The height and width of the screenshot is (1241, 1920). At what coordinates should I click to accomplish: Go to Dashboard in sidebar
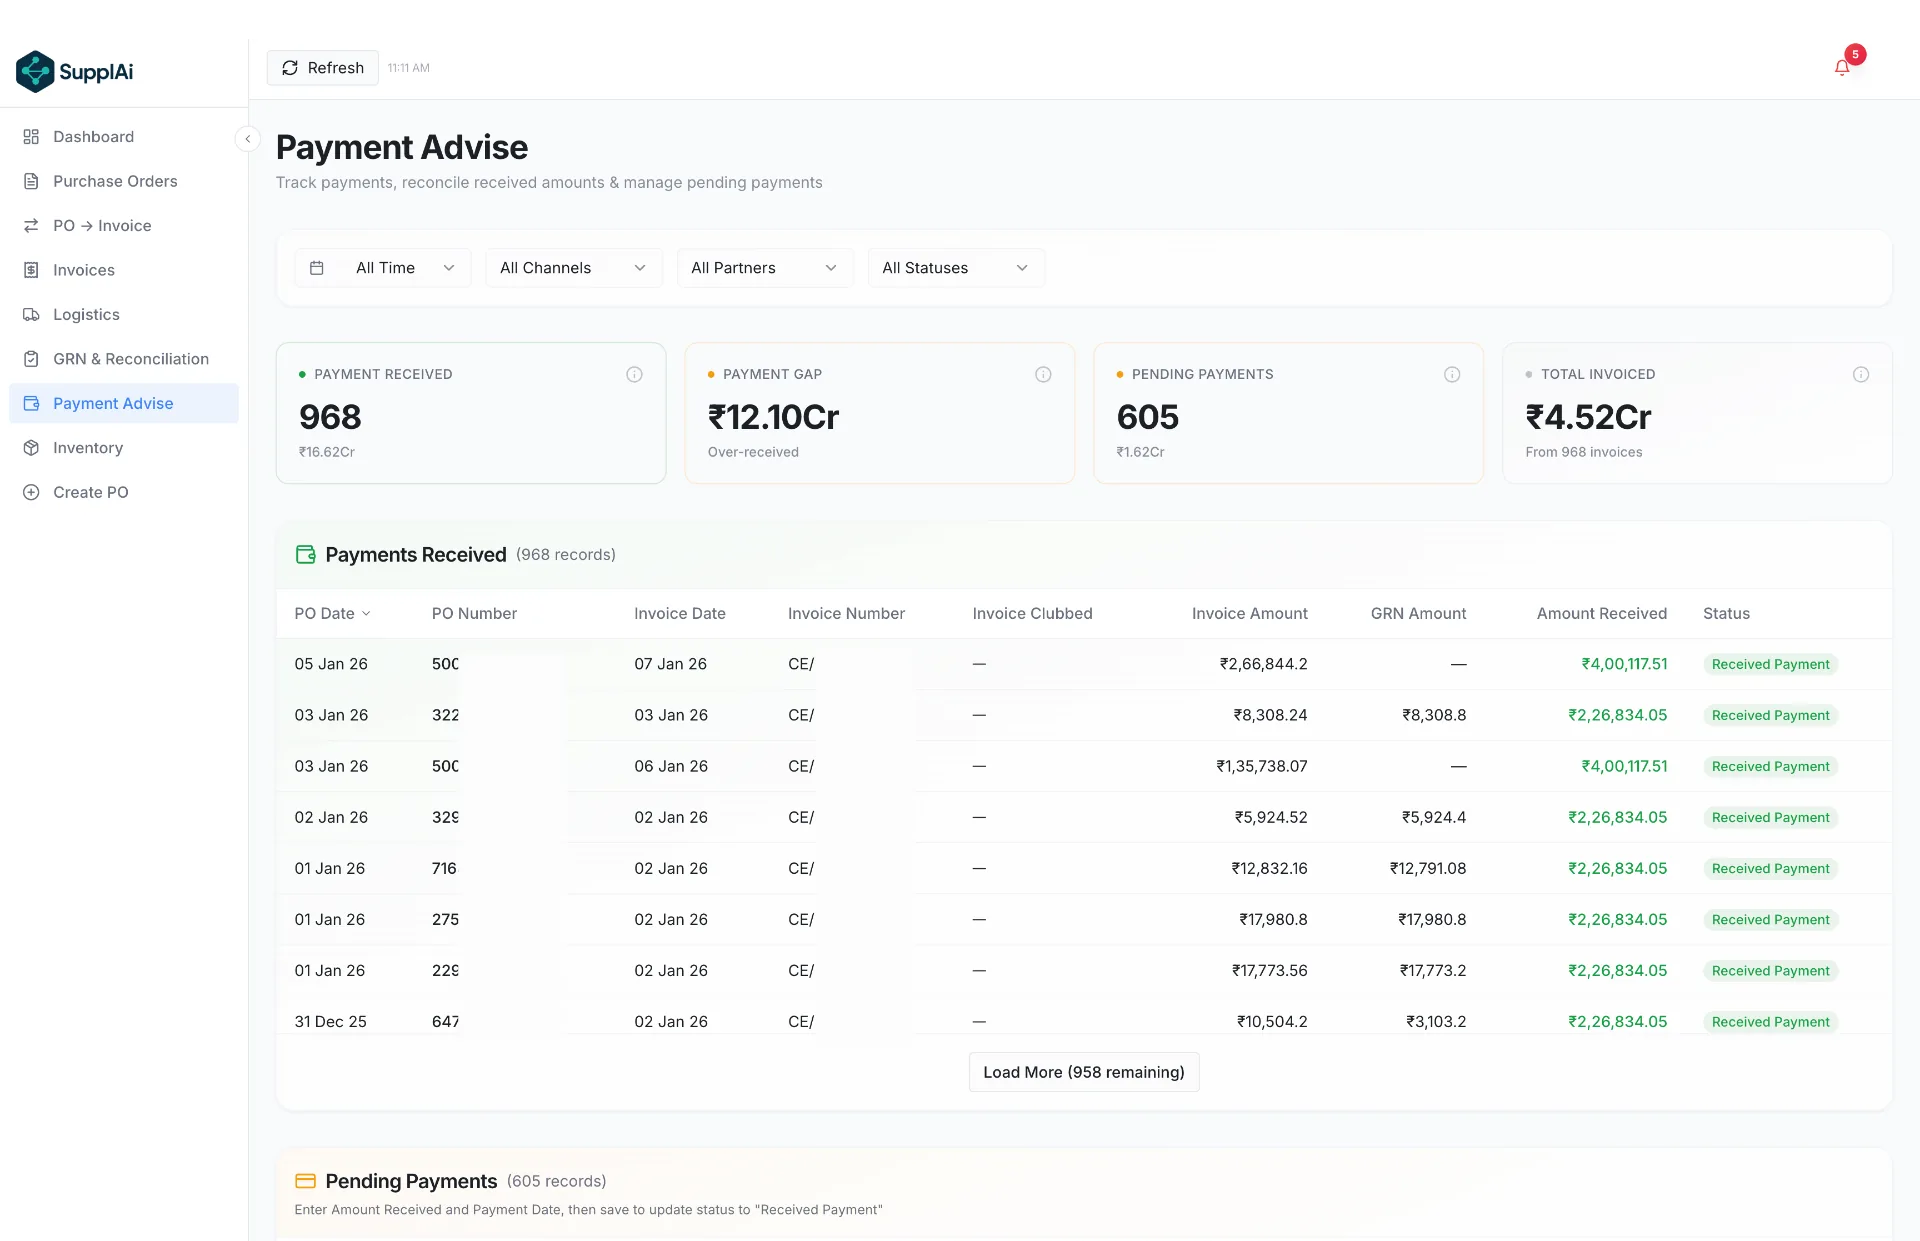click(x=124, y=137)
